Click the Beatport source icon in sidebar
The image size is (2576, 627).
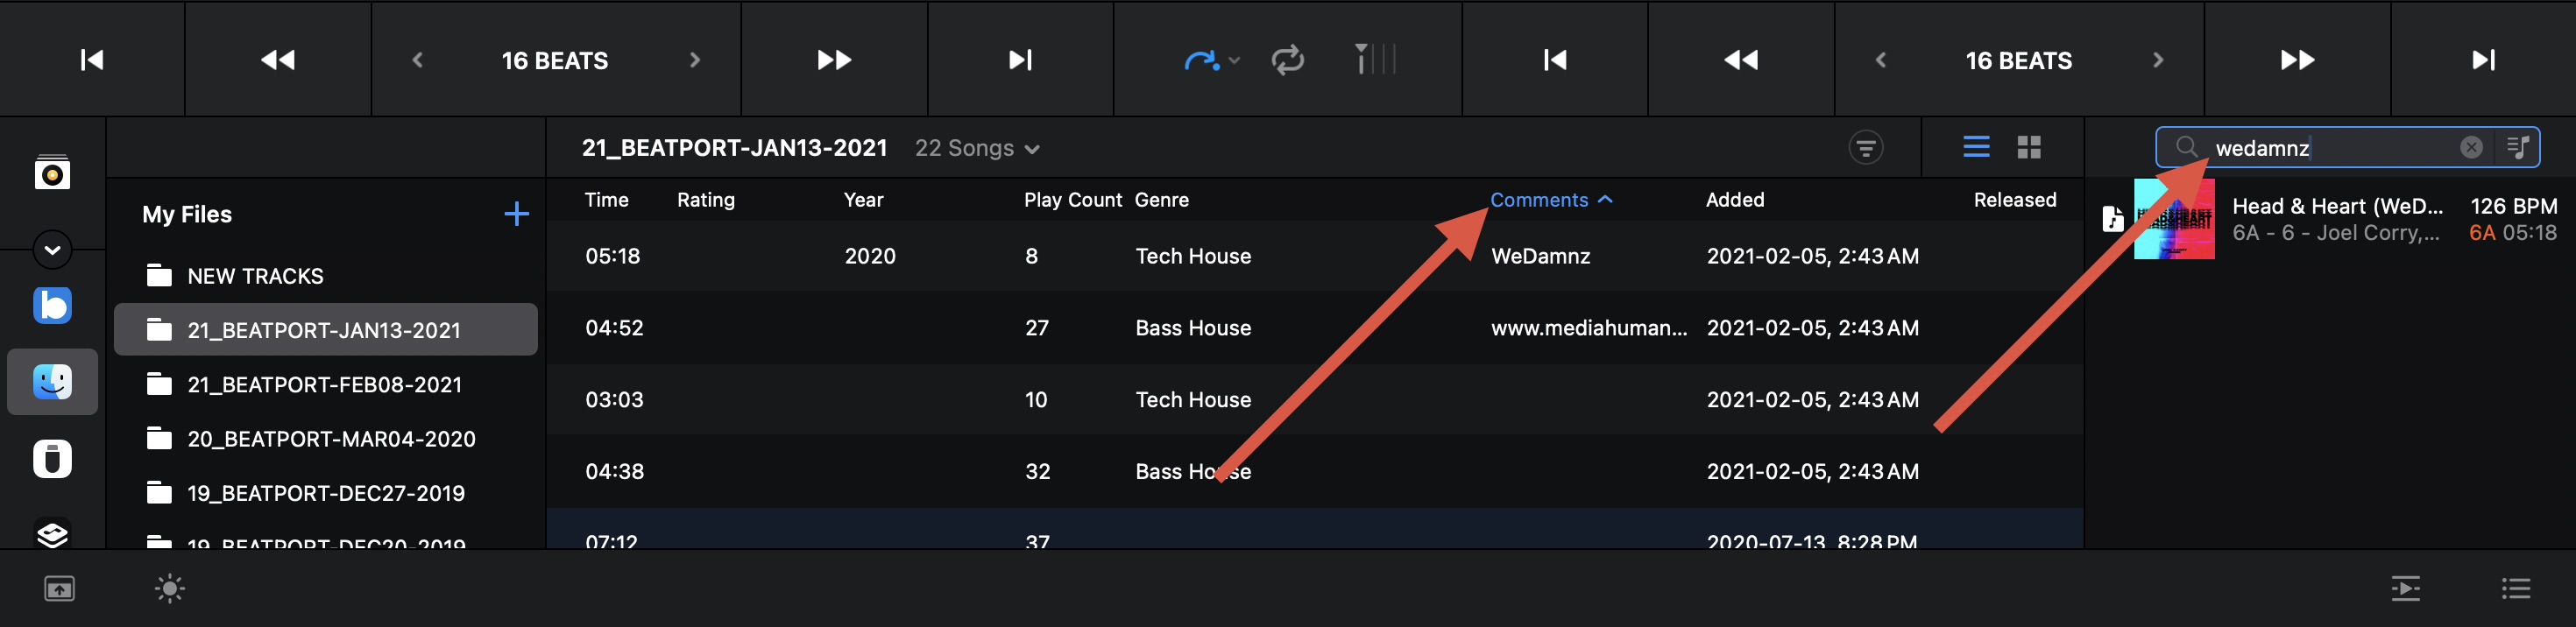(52, 305)
